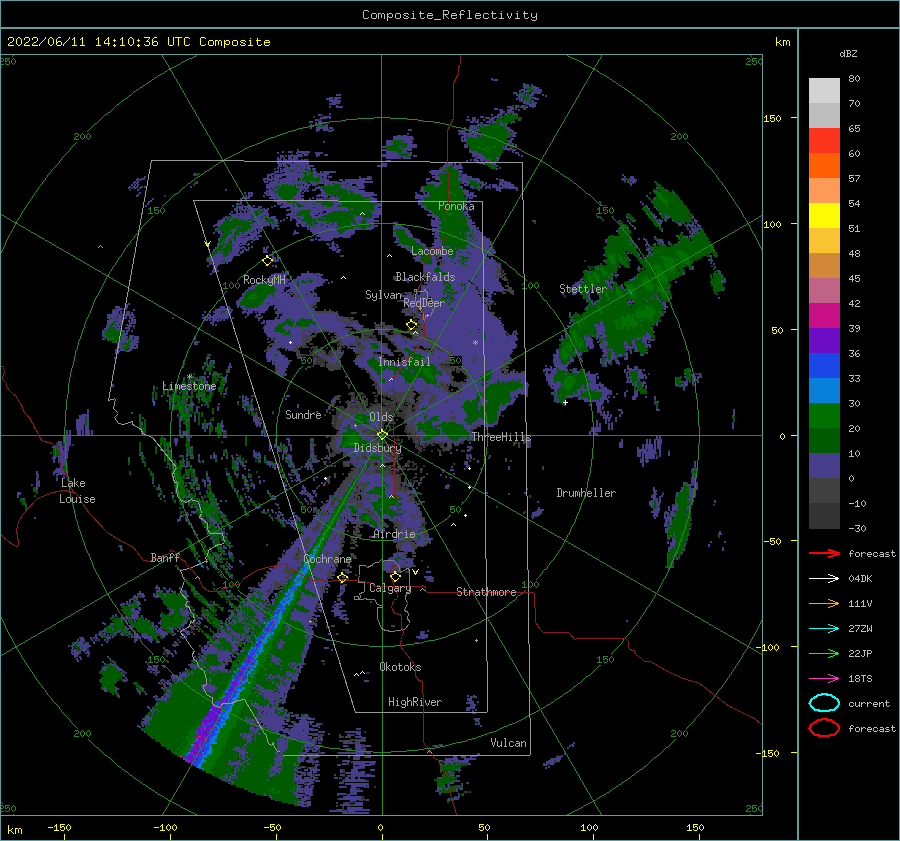This screenshot has width=900, height=841.
Task: Click the Sundre town label
Action: pos(303,414)
